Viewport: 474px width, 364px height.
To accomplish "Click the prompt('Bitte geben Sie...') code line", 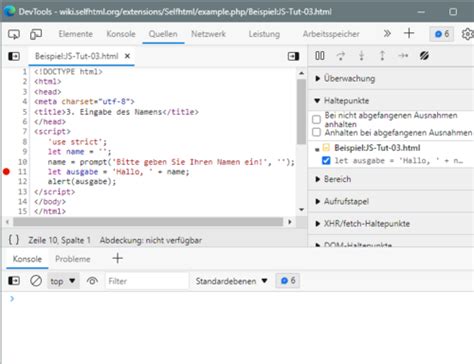I will point(171,162).
